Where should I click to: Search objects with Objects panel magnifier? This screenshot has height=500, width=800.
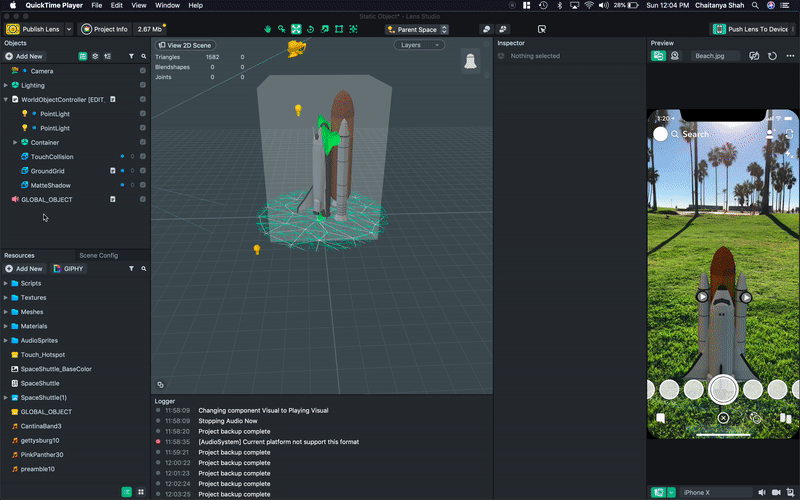click(144, 56)
